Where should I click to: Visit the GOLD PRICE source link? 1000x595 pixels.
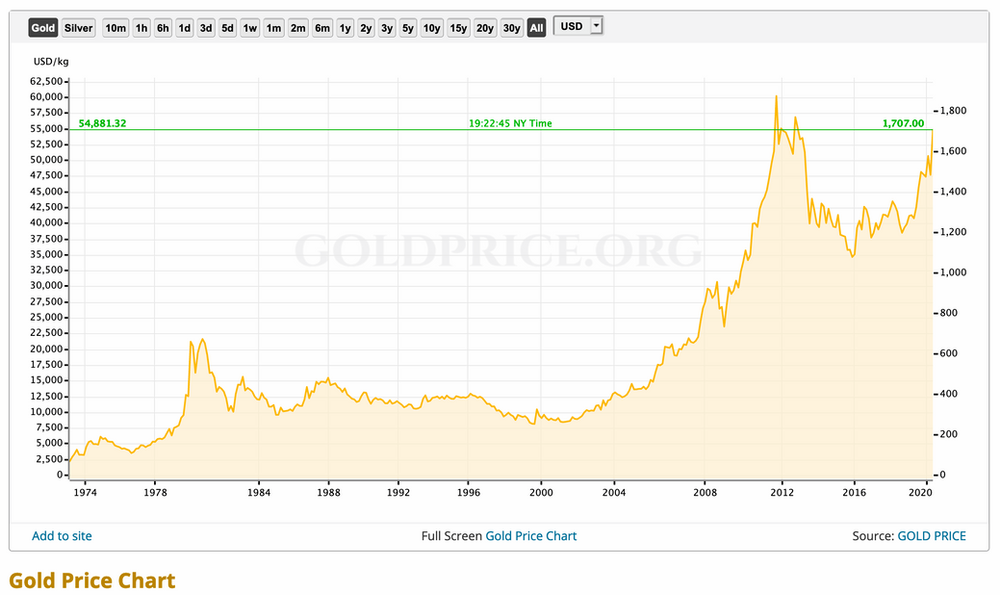[x=932, y=536]
